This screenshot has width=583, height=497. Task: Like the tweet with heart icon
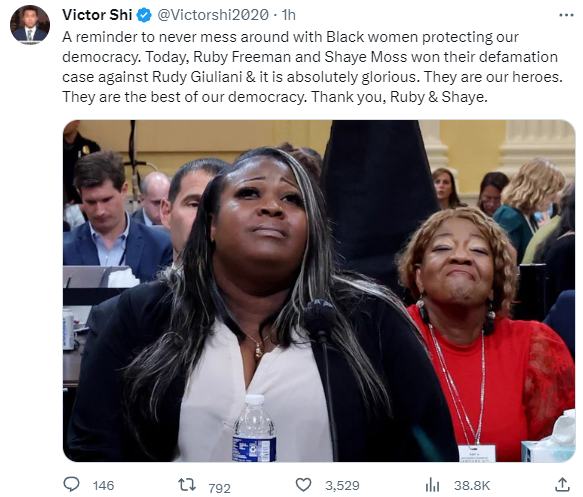click(303, 485)
